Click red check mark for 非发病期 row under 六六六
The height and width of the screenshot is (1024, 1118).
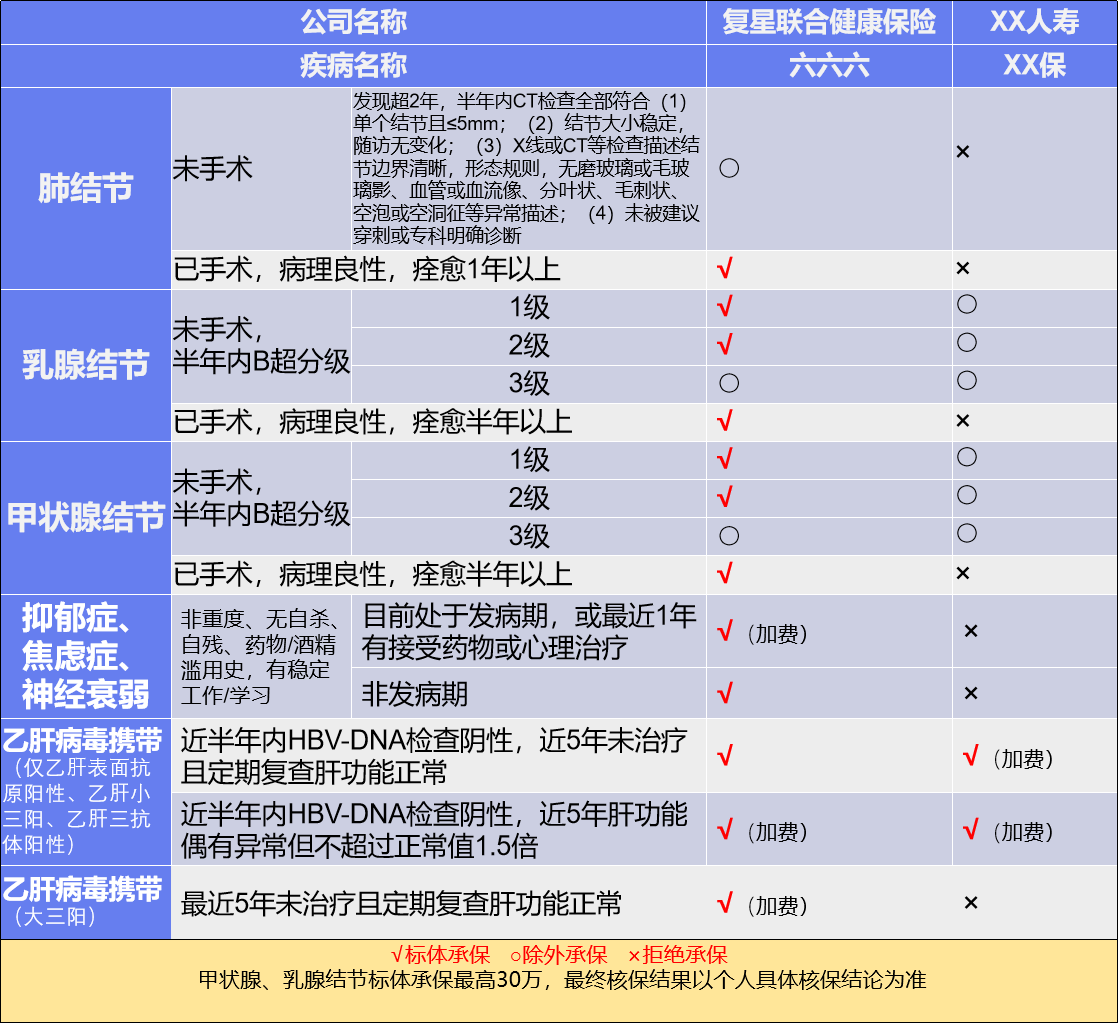point(726,692)
